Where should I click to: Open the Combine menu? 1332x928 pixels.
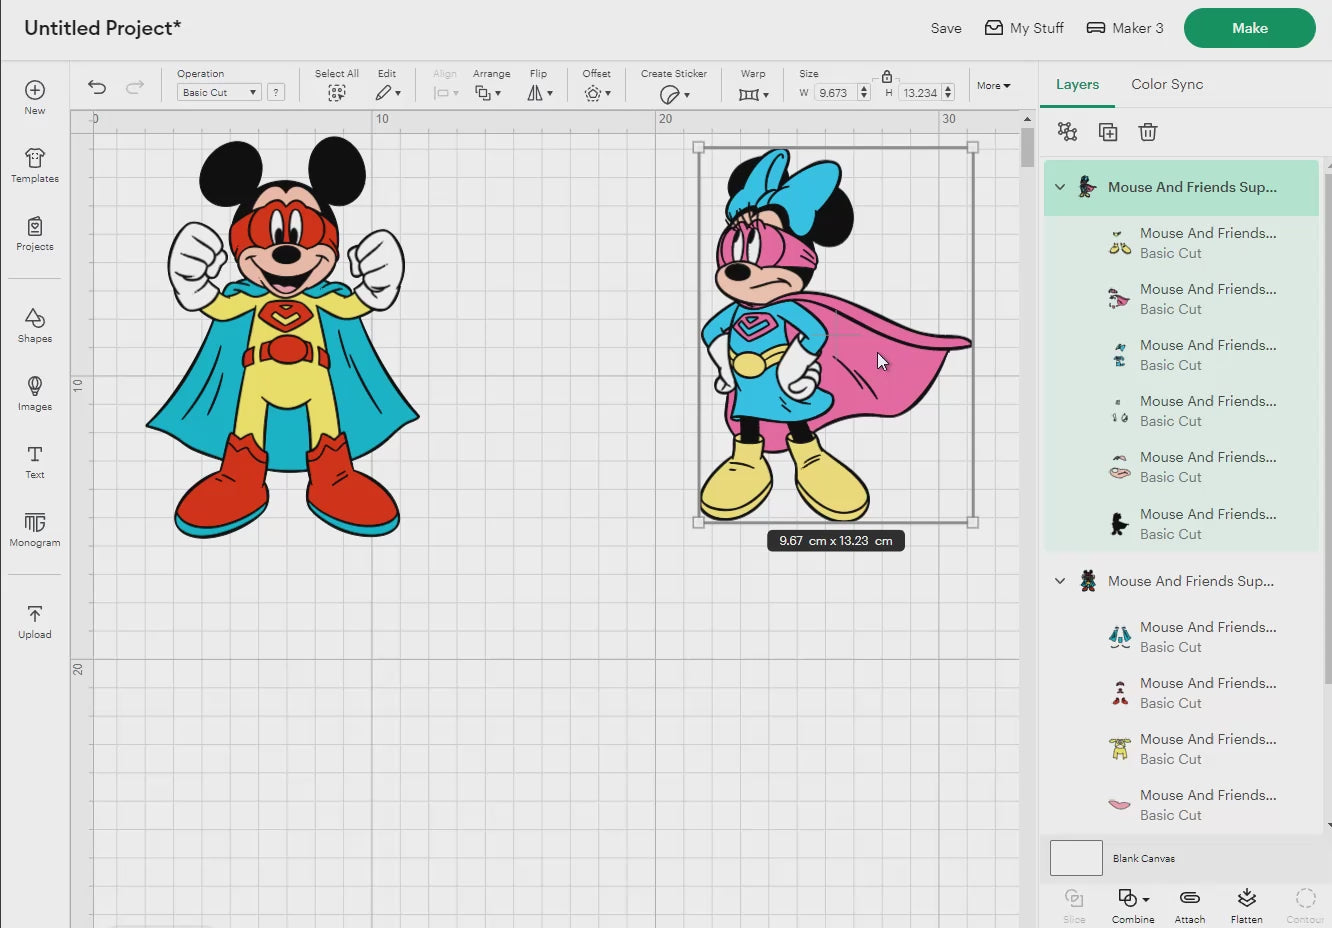click(1133, 905)
